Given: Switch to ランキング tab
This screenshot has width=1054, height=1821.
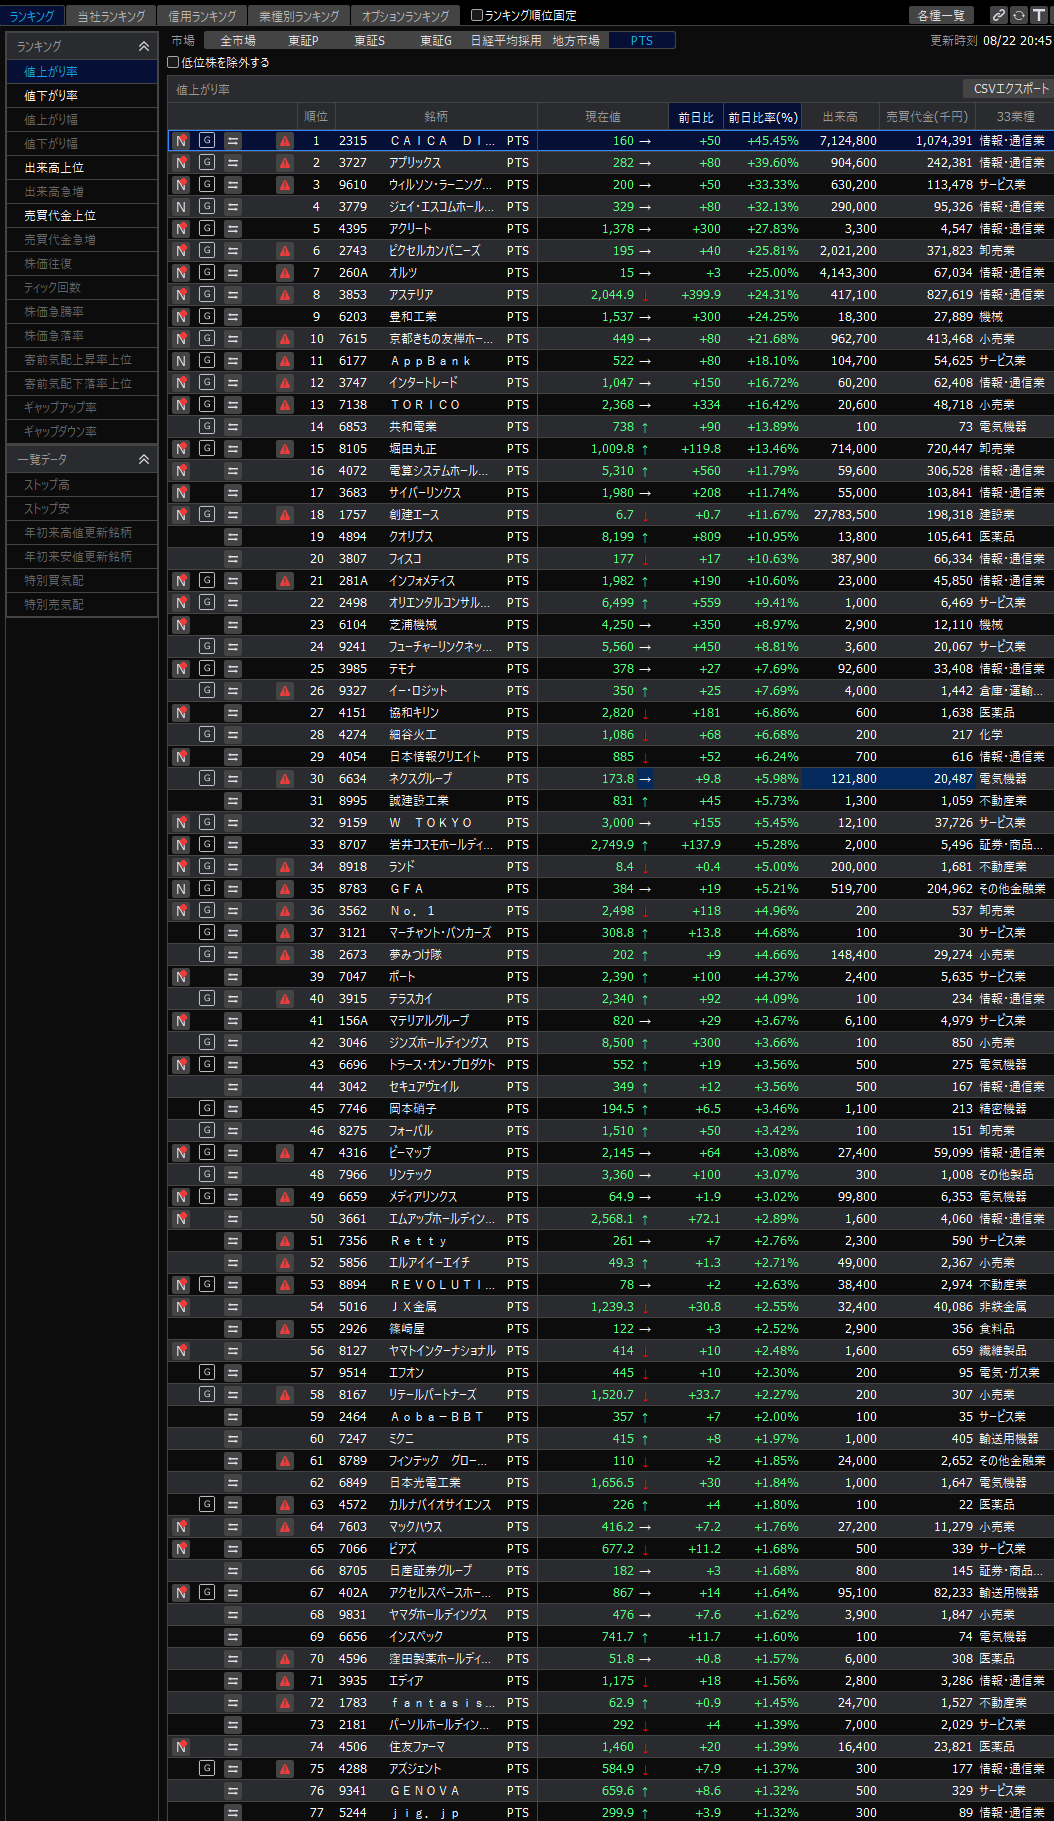Looking at the screenshot, I should tap(32, 16).
